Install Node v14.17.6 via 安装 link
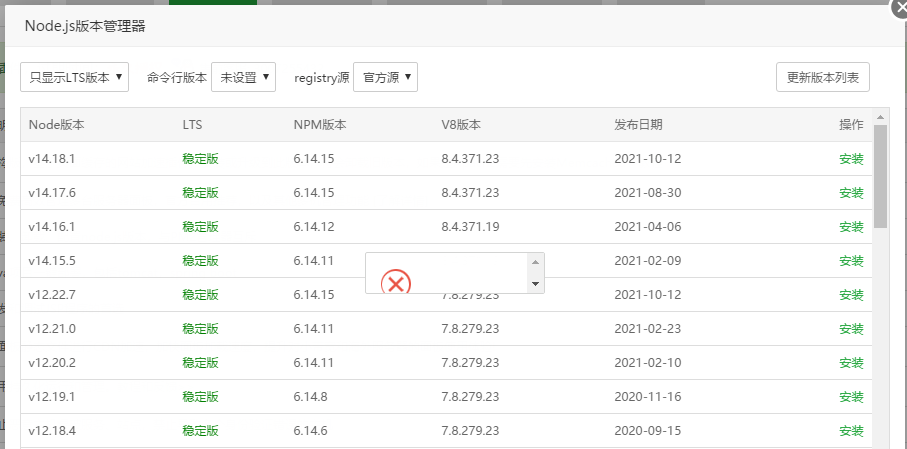Image resolution: width=907 pixels, height=449 pixels. tap(851, 193)
